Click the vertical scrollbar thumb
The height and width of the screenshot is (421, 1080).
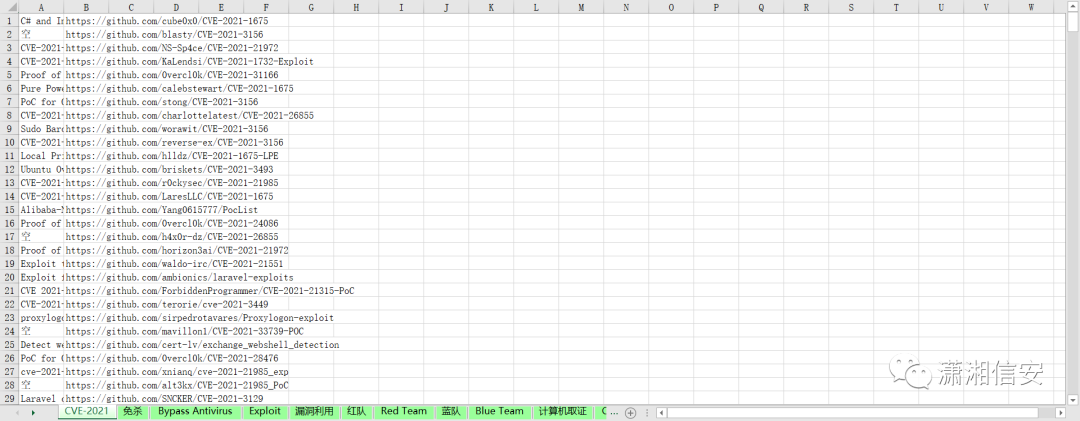(1073, 23)
